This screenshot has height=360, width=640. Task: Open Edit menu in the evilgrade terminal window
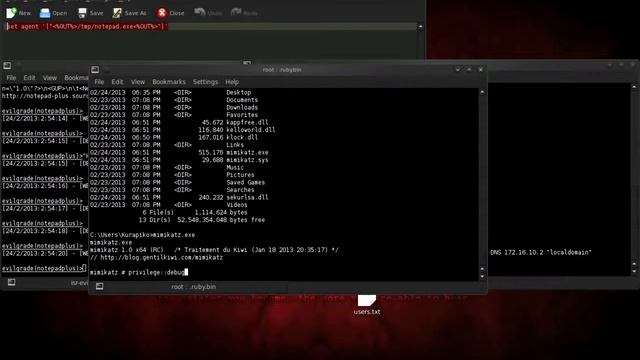29,78
